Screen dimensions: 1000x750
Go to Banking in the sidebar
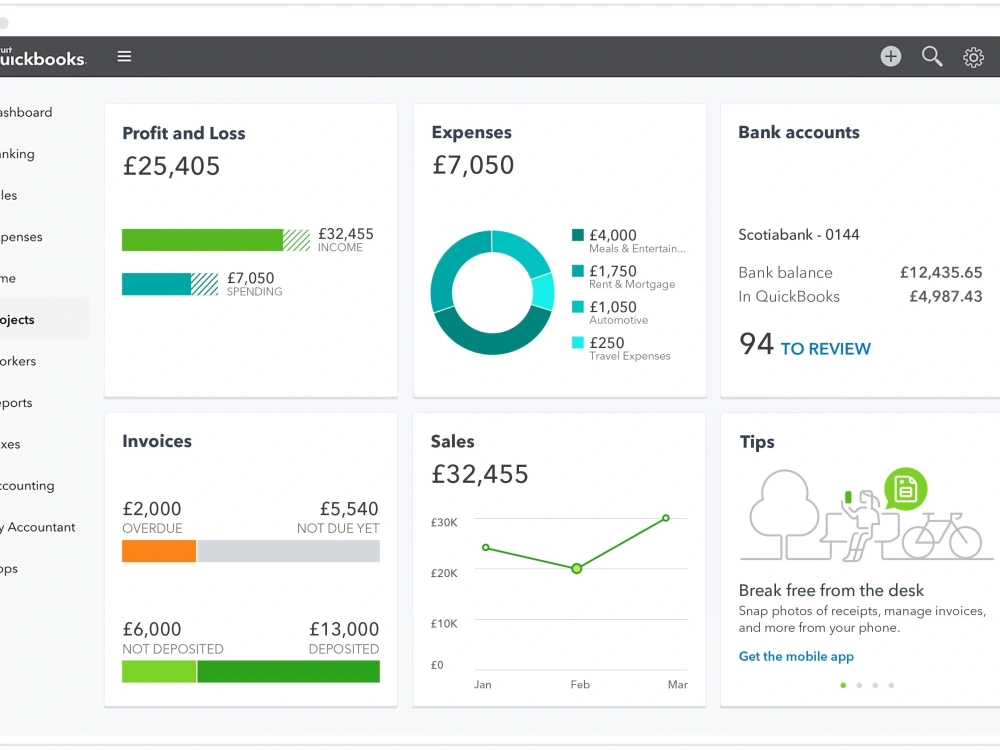point(17,154)
